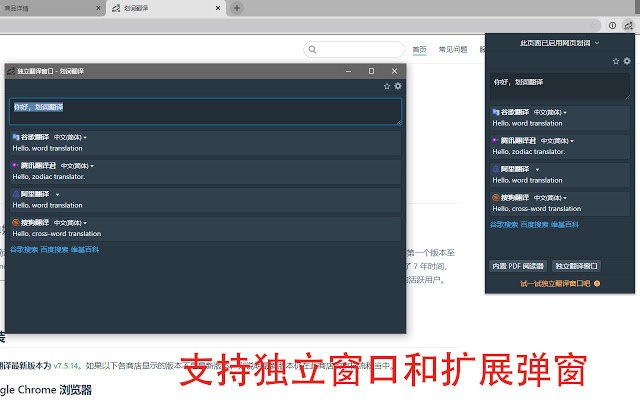Focus the text input in extension popup
The image size is (640, 400).
[x=560, y=87]
